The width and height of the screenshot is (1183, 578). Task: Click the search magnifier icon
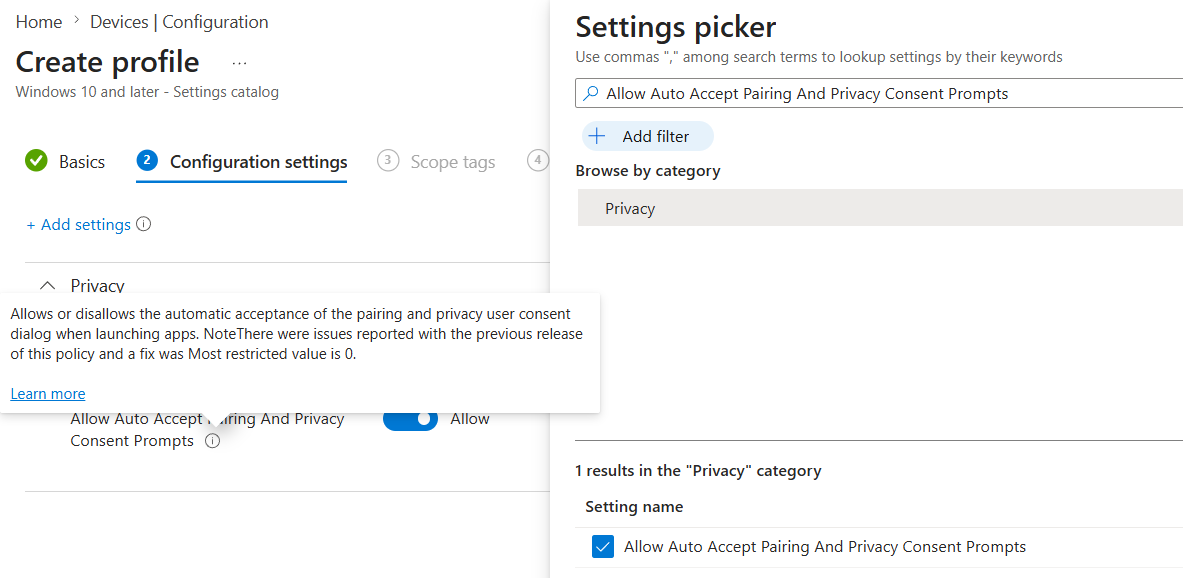point(592,93)
